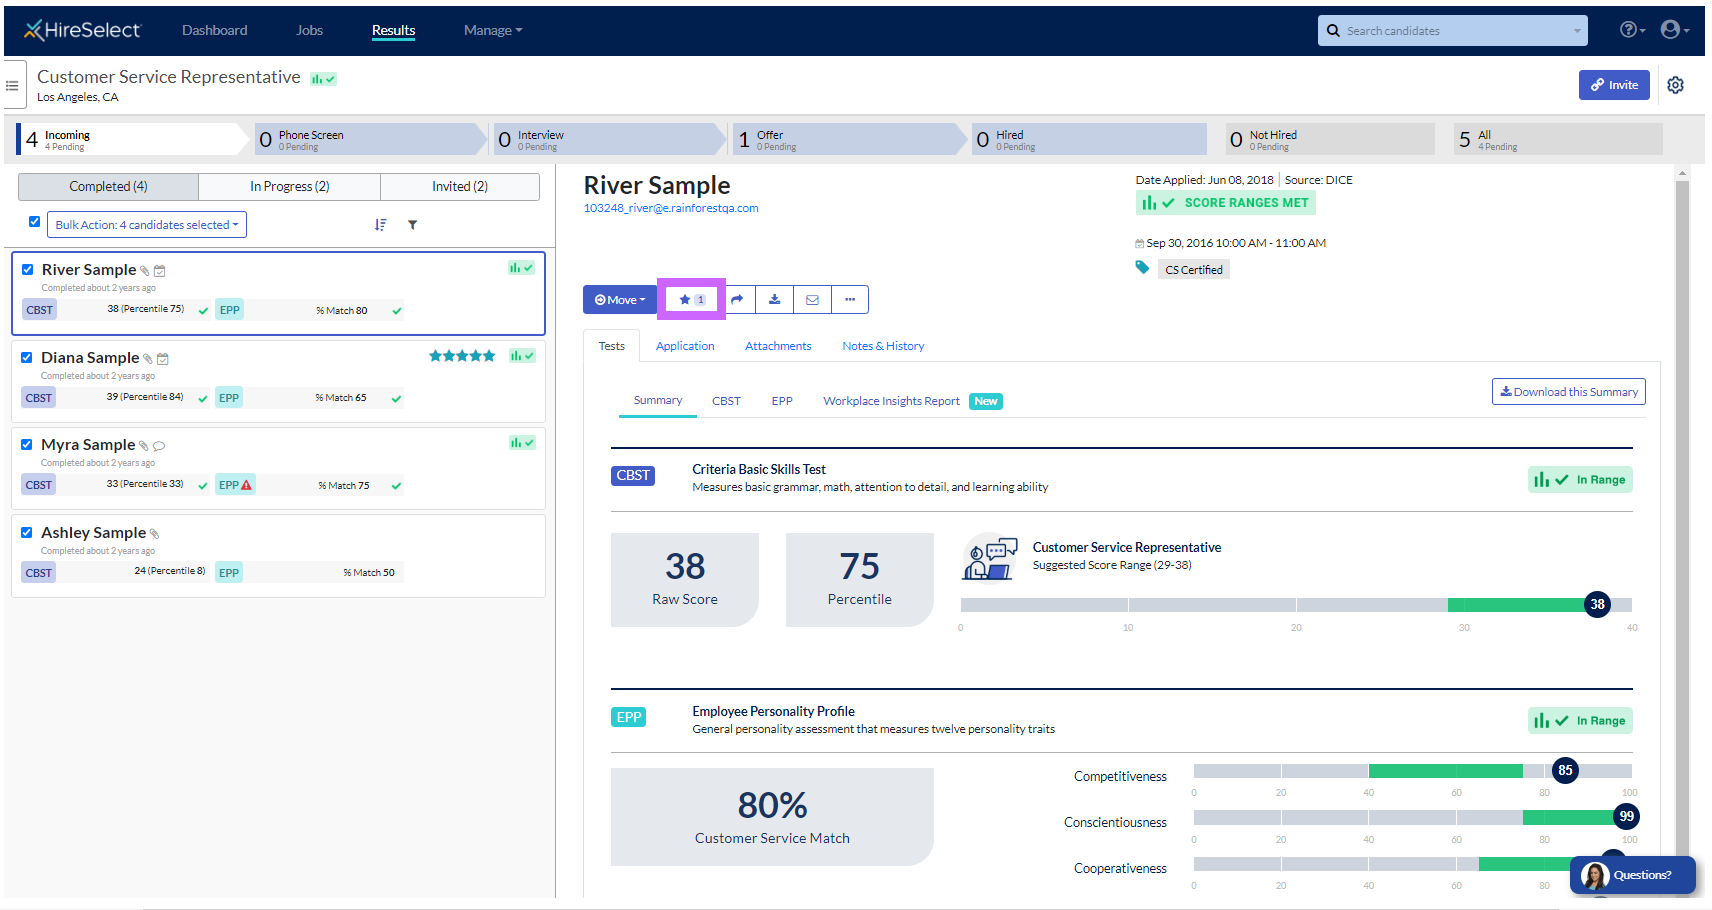Click the filter funnel icon

412,225
